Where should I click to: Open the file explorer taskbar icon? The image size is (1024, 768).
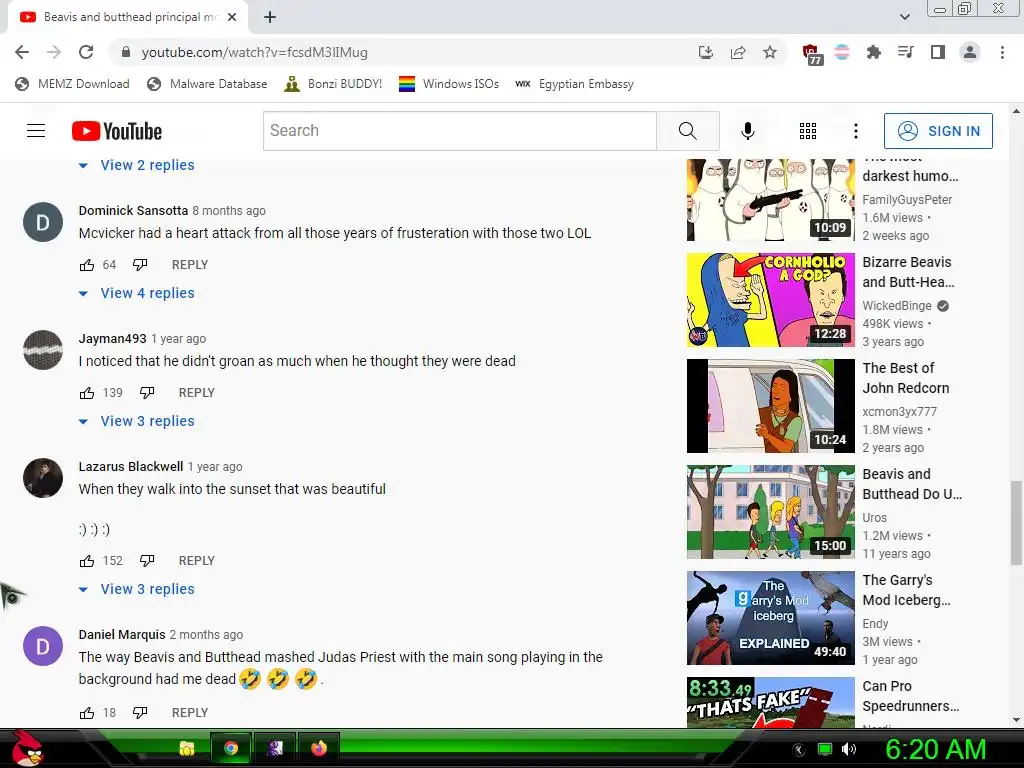click(187, 748)
